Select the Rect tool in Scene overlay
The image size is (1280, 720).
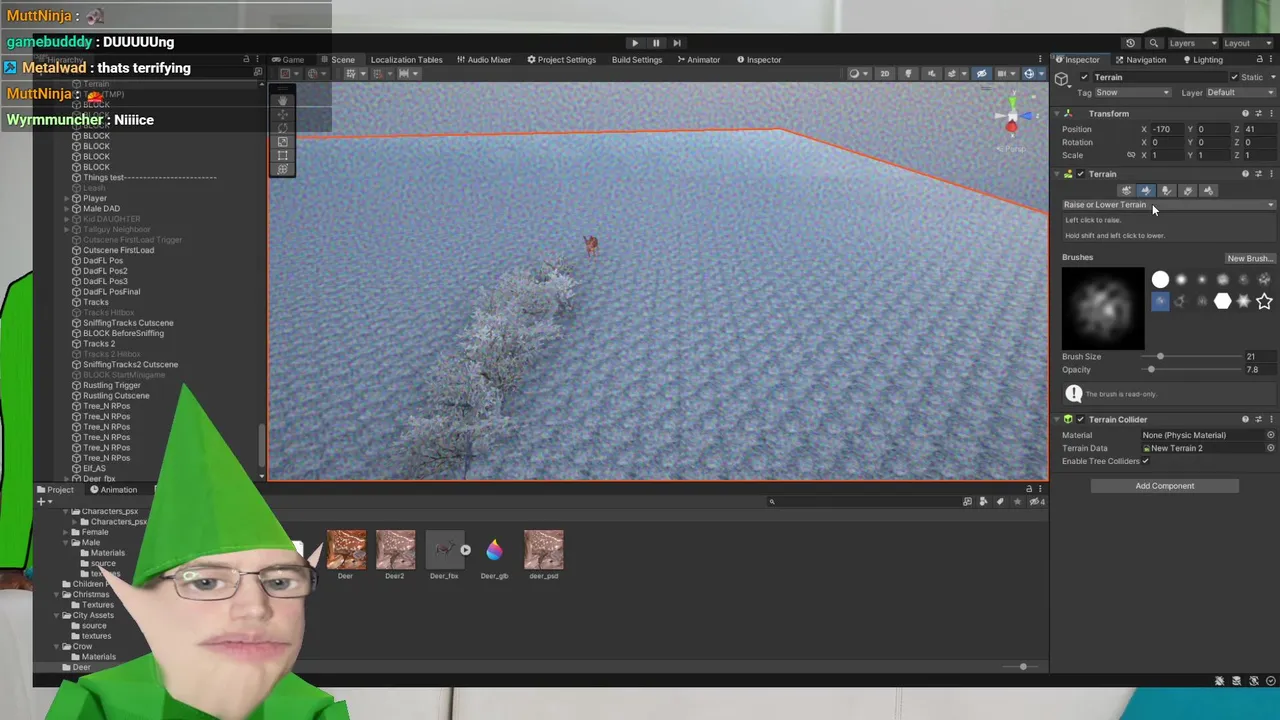pos(283,156)
